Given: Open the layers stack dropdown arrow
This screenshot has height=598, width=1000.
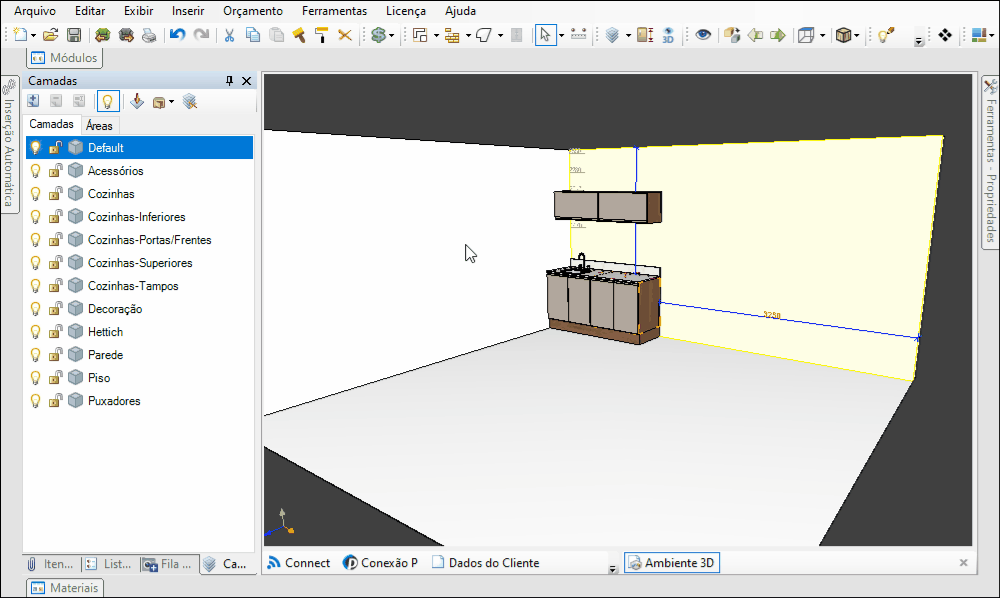Looking at the screenshot, I should pyautogui.click(x=628, y=36).
